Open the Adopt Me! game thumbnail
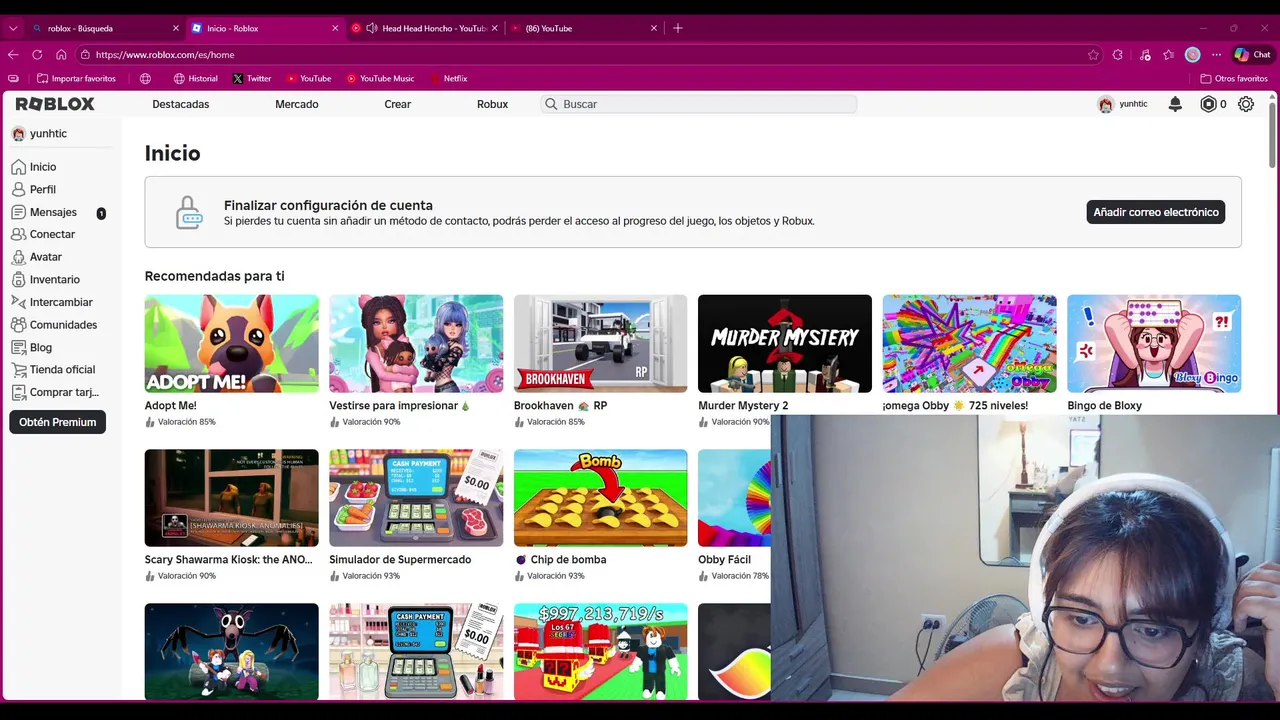Screen dimensions: 1280x720 coord(232,343)
